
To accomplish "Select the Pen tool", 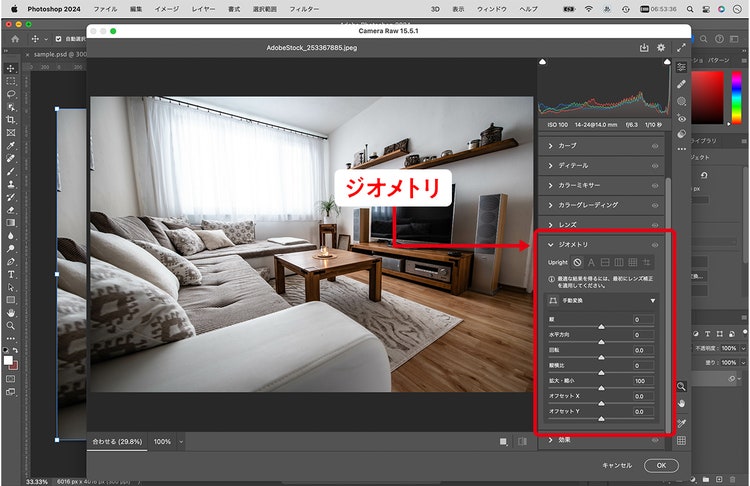I will 11,262.
